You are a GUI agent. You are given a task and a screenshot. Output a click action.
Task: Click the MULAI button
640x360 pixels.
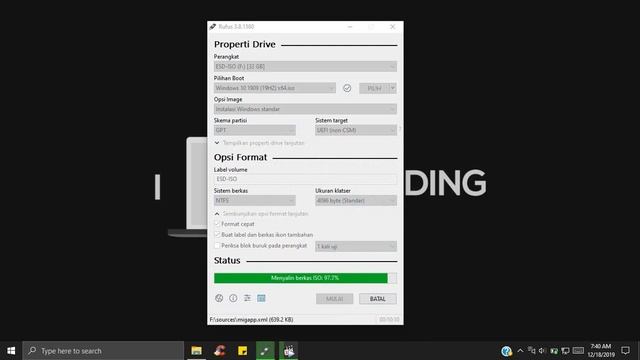click(x=334, y=299)
